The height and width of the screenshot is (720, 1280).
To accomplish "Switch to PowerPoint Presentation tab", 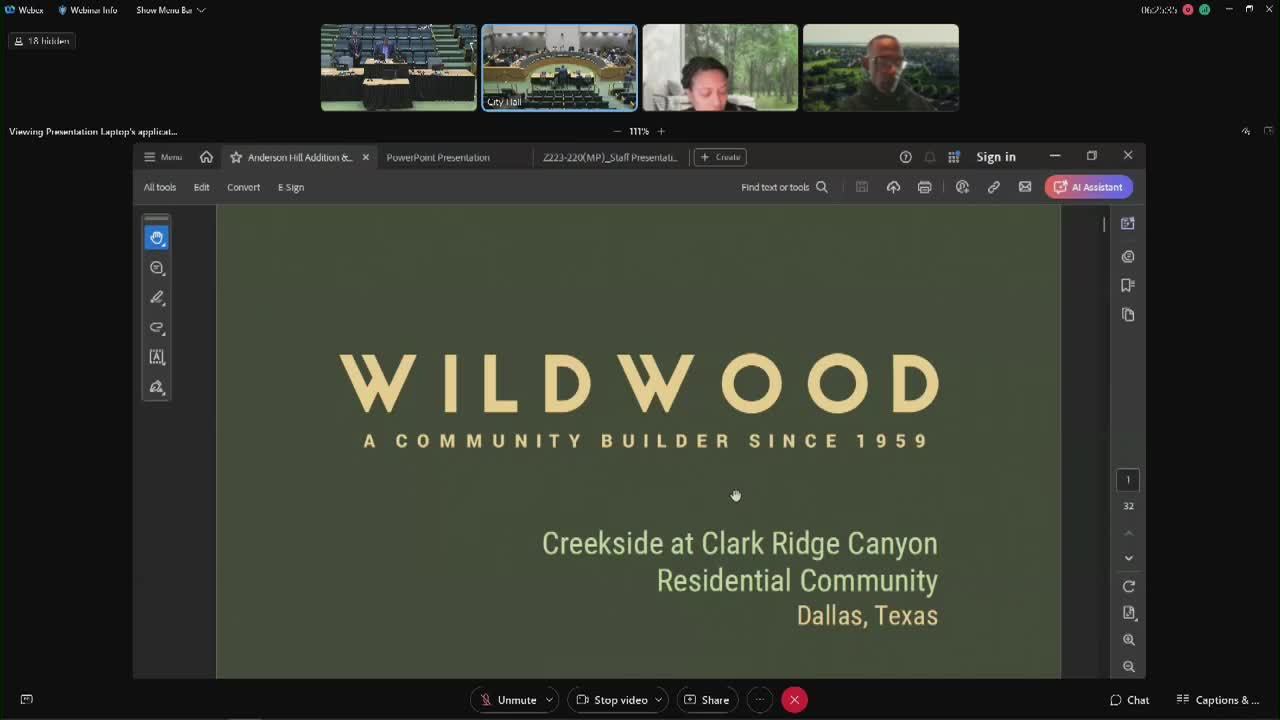I will [438, 157].
